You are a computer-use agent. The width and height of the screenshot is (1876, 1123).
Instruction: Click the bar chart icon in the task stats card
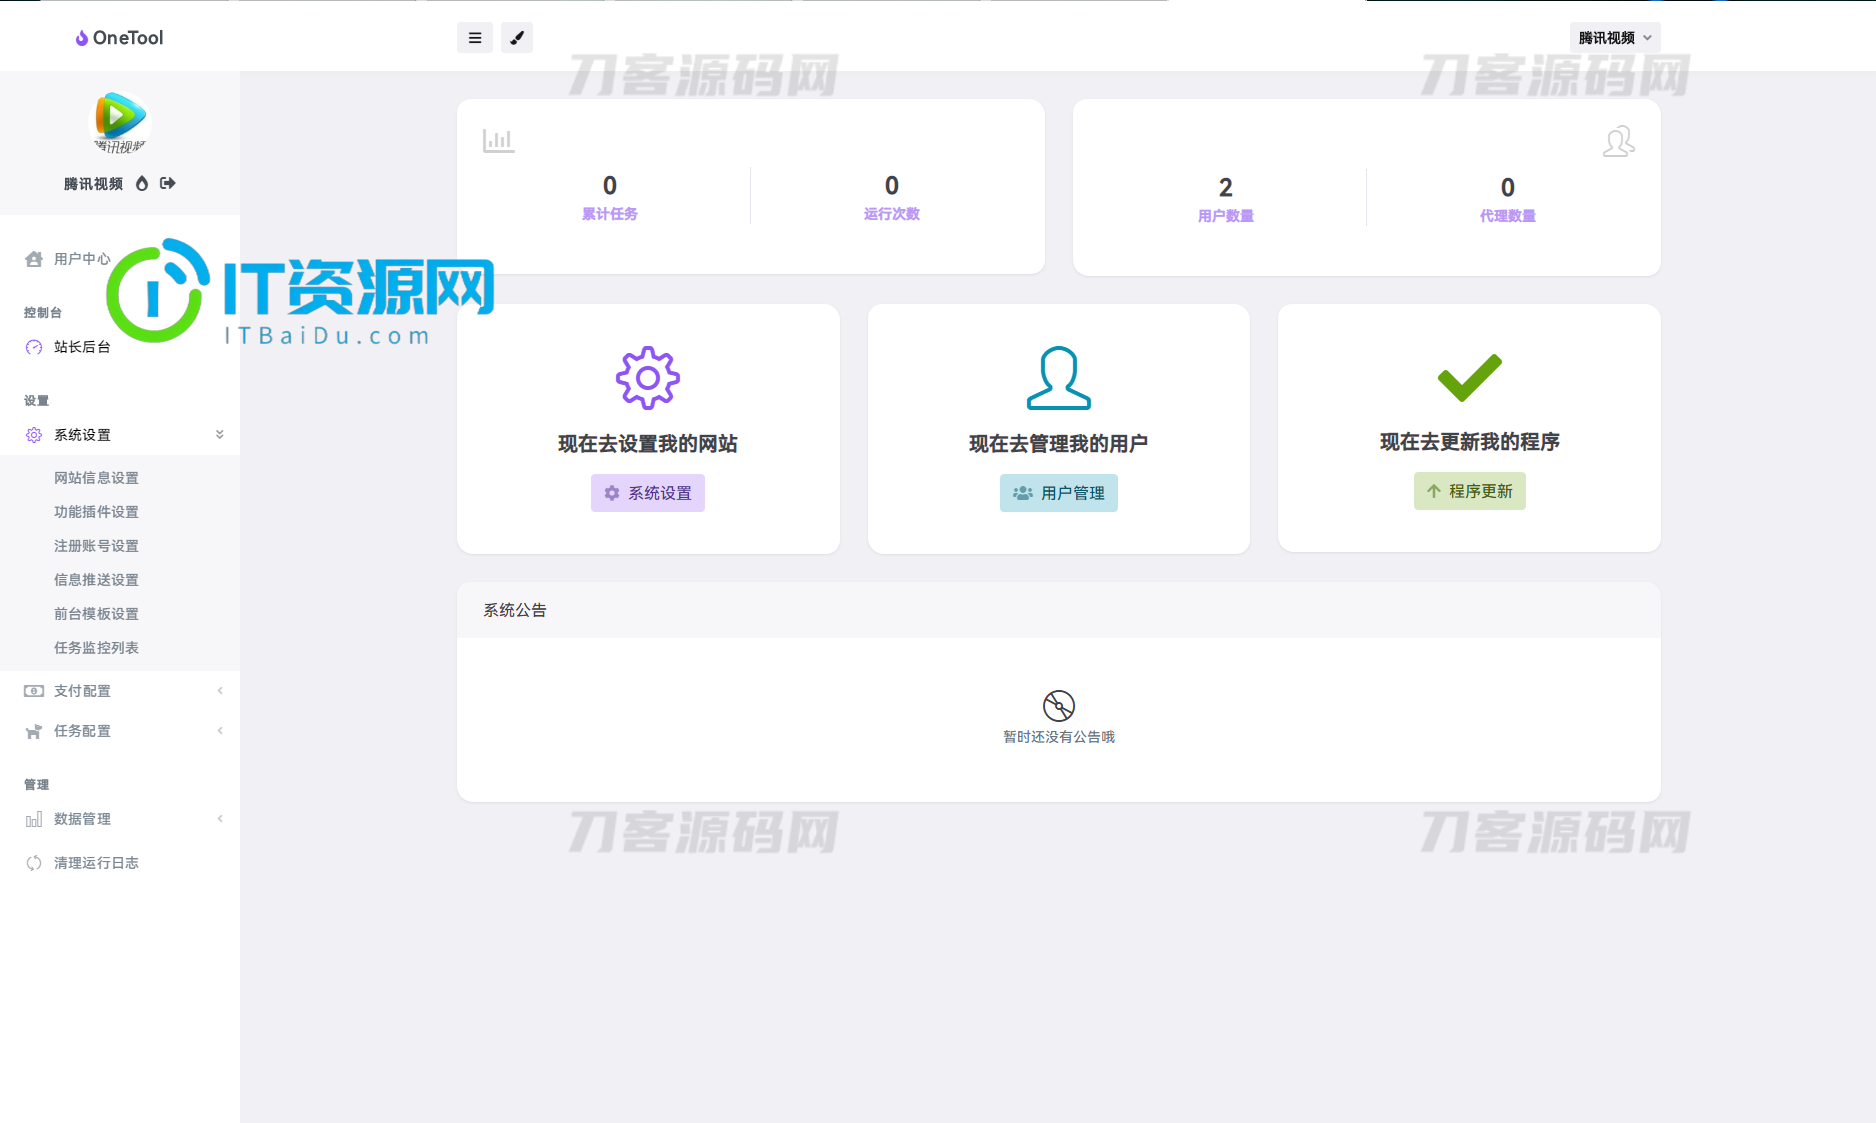click(x=498, y=141)
